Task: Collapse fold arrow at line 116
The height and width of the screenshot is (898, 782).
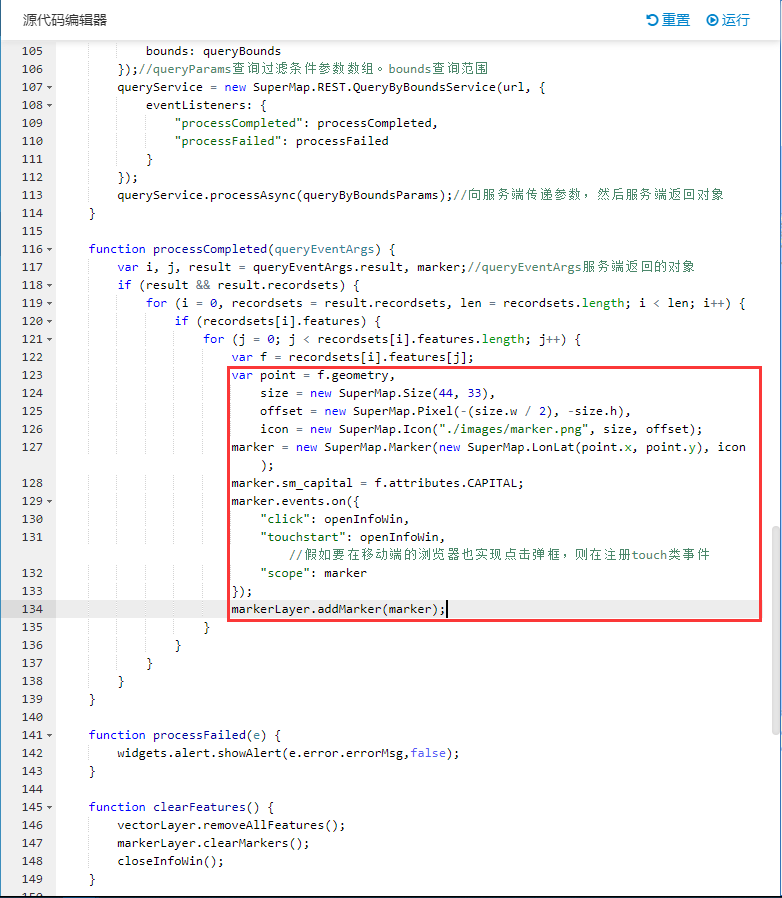Action: (x=49, y=250)
